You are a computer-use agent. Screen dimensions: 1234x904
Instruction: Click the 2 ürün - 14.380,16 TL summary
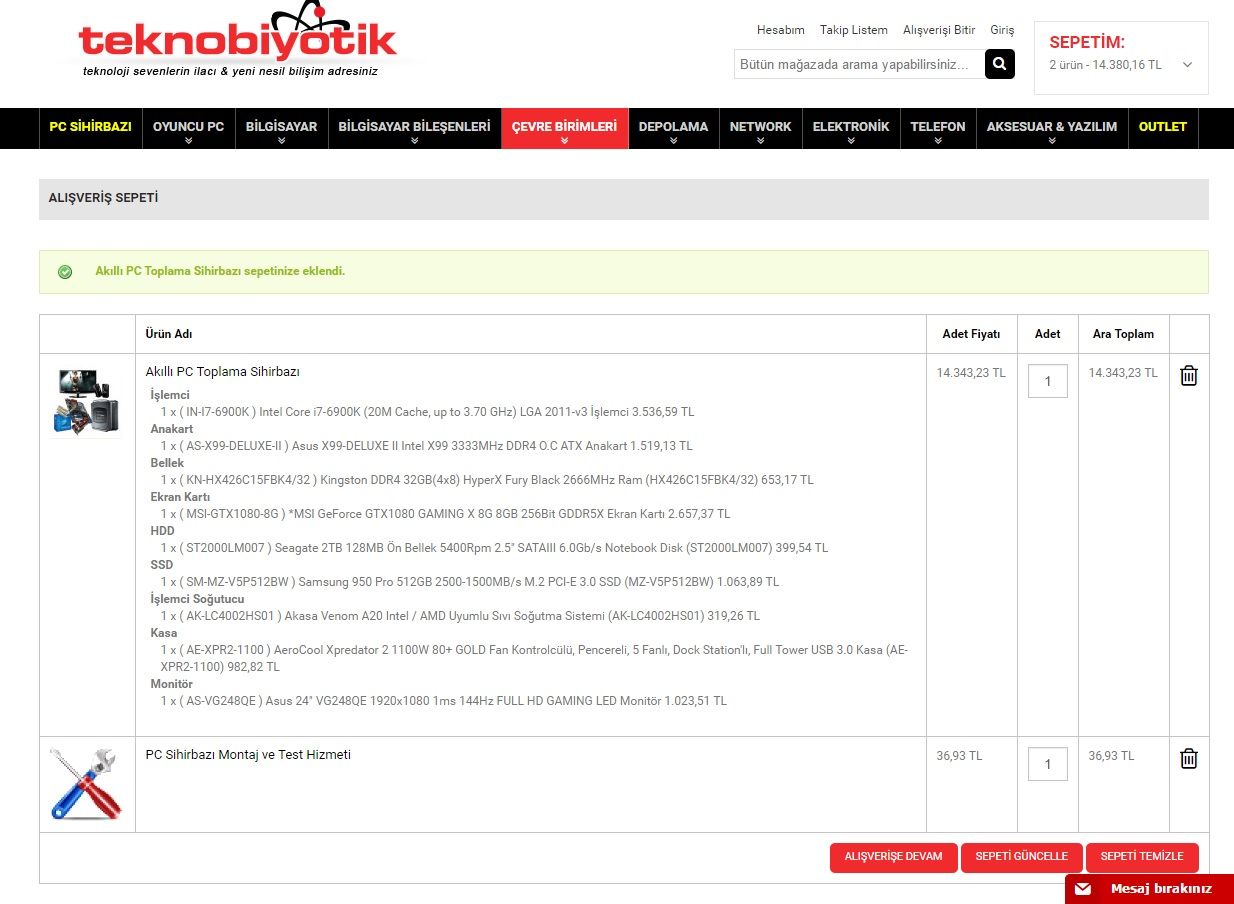[1105, 65]
